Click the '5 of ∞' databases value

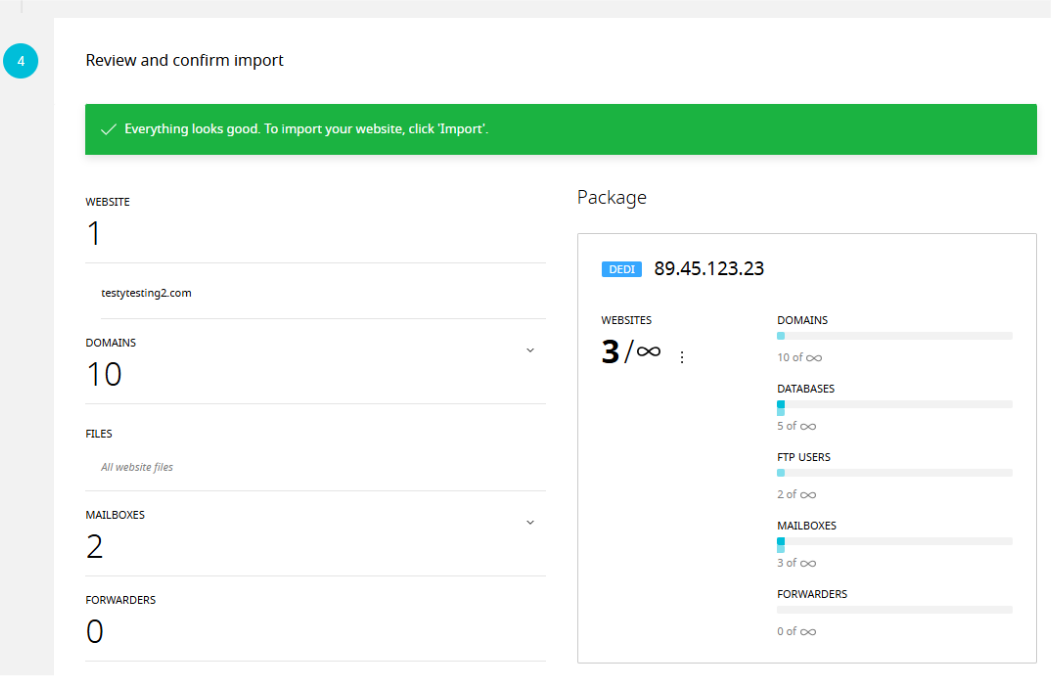(796, 426)
